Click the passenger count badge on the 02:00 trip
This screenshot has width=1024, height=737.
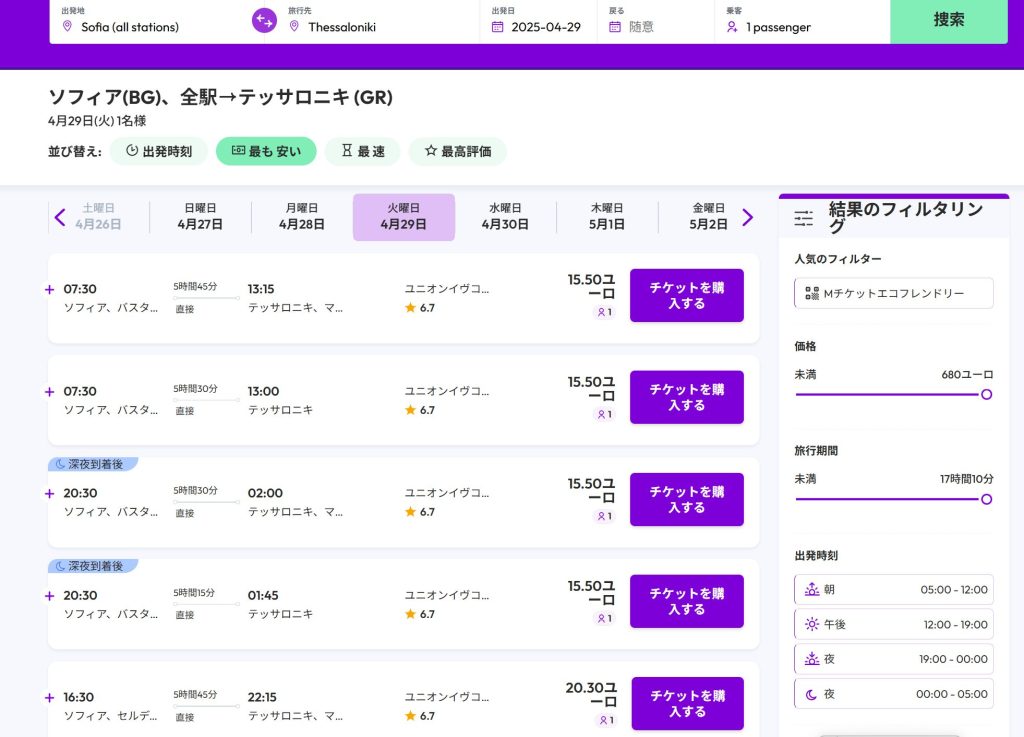tap(605, 516)
